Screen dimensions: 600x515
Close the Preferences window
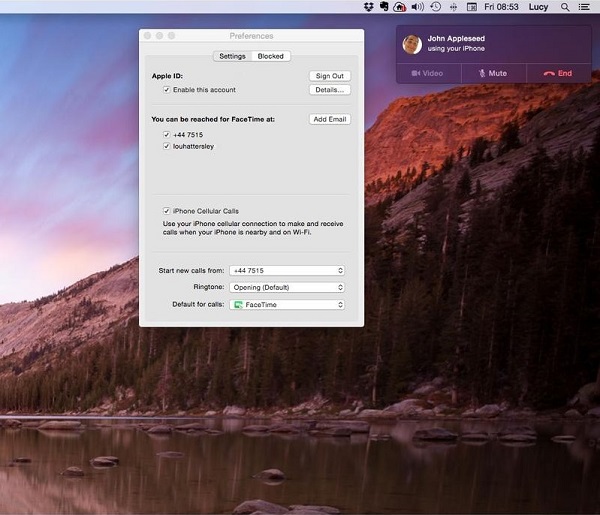(147, 36)
